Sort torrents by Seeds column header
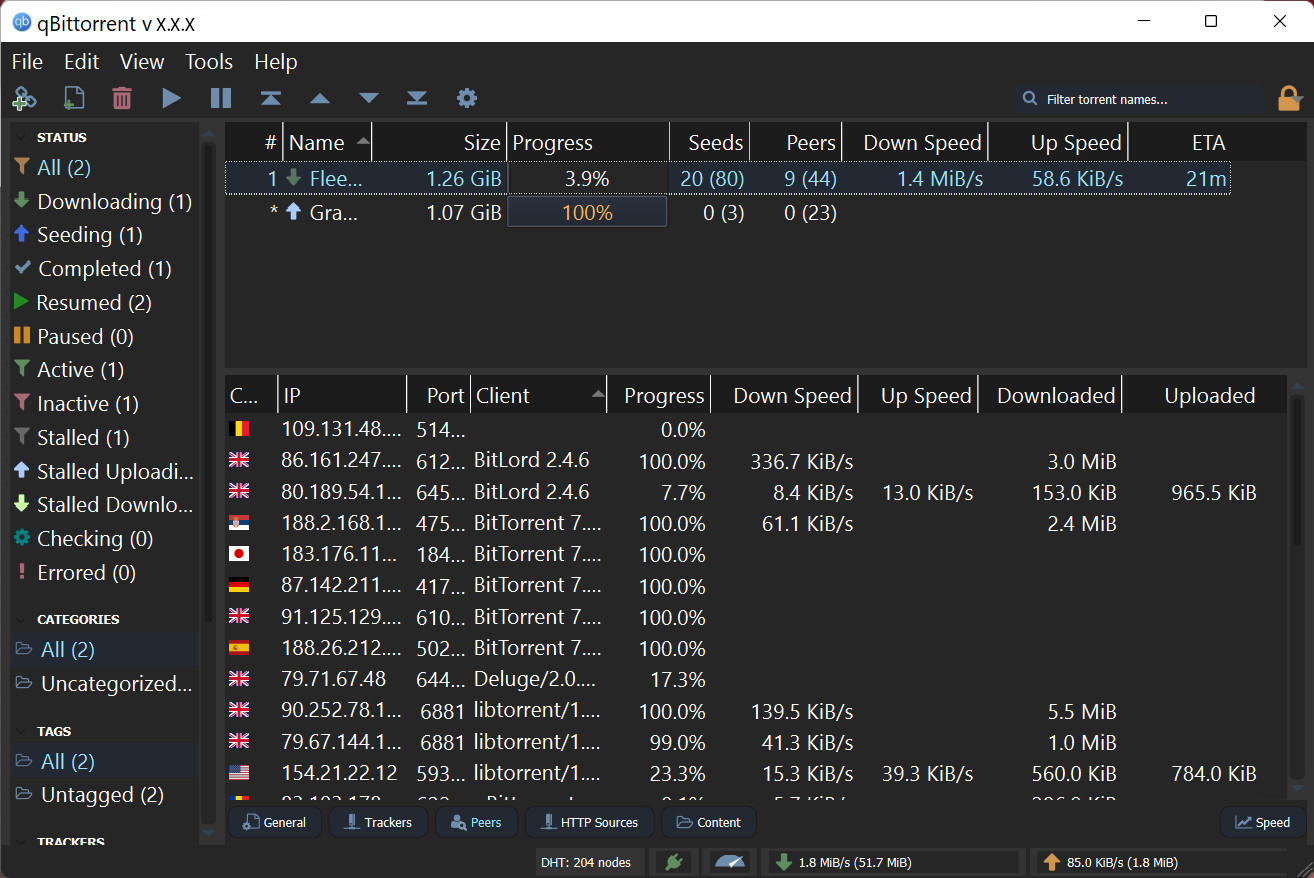Screen dimensions: 1314x878 tap(709, 143)
